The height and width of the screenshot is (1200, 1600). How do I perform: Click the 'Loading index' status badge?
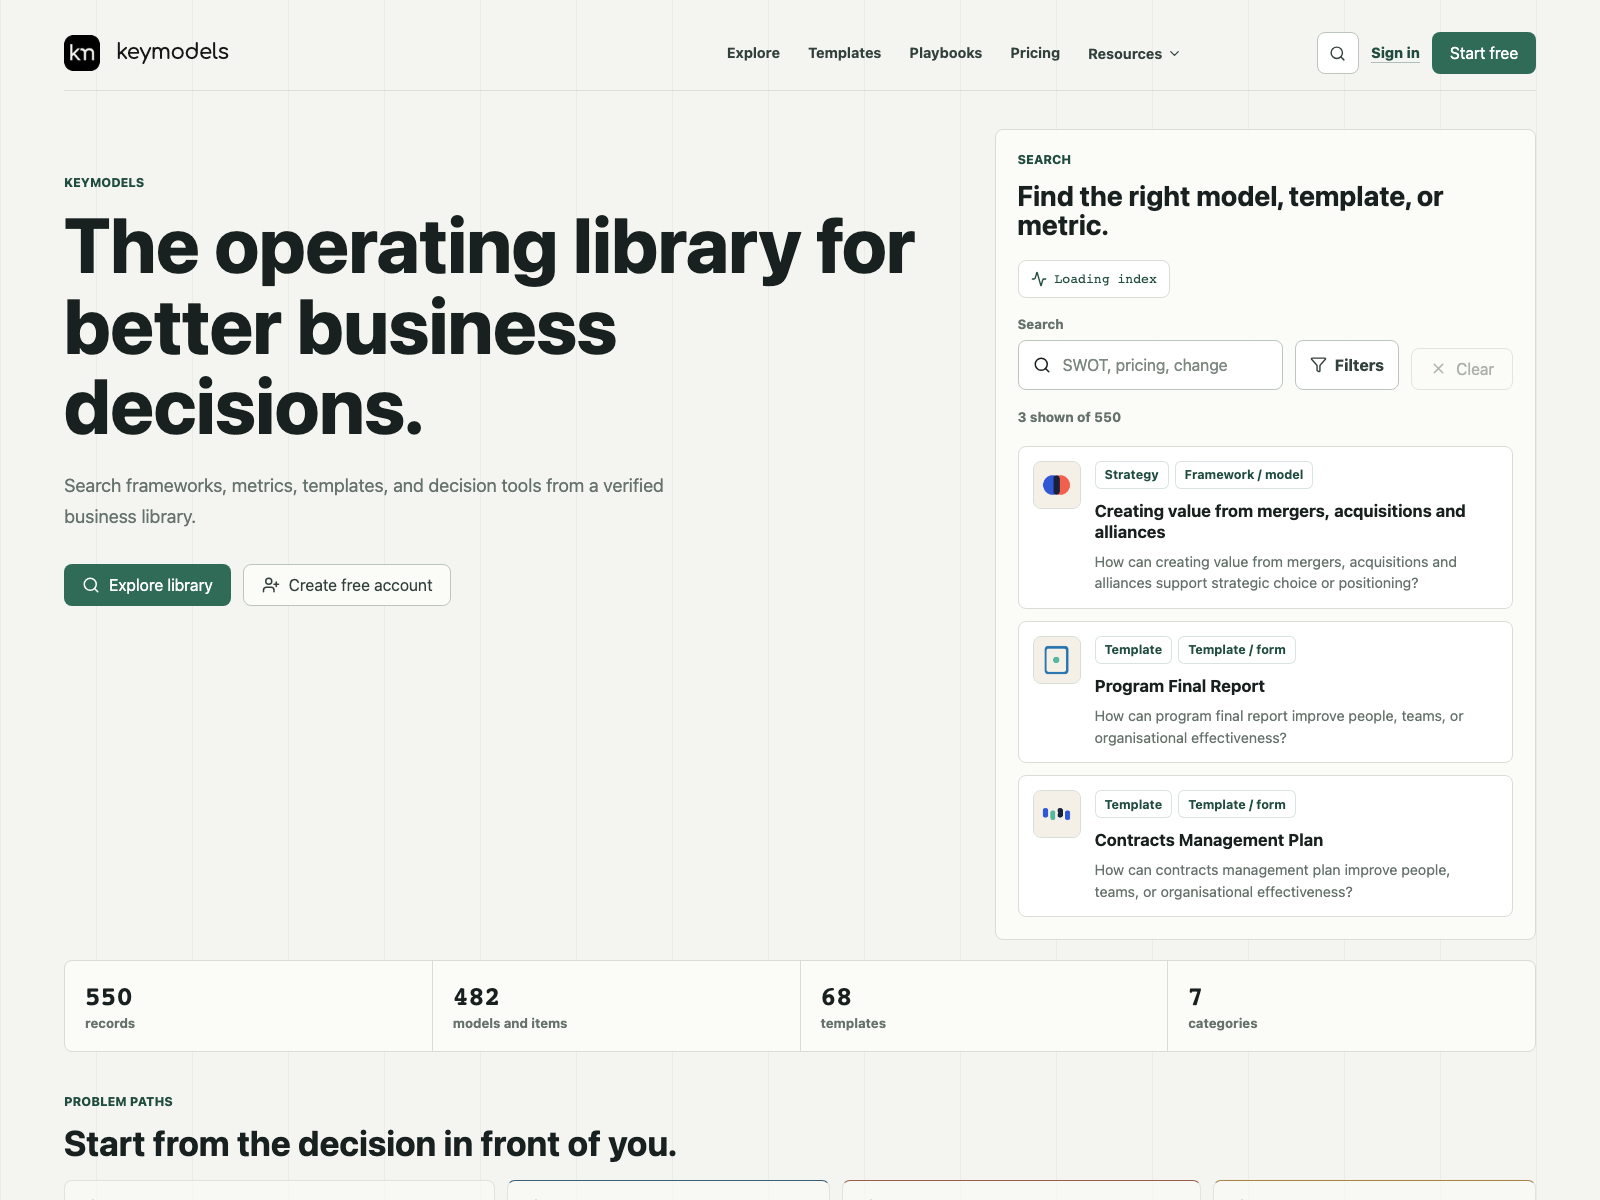[1093, 279]
